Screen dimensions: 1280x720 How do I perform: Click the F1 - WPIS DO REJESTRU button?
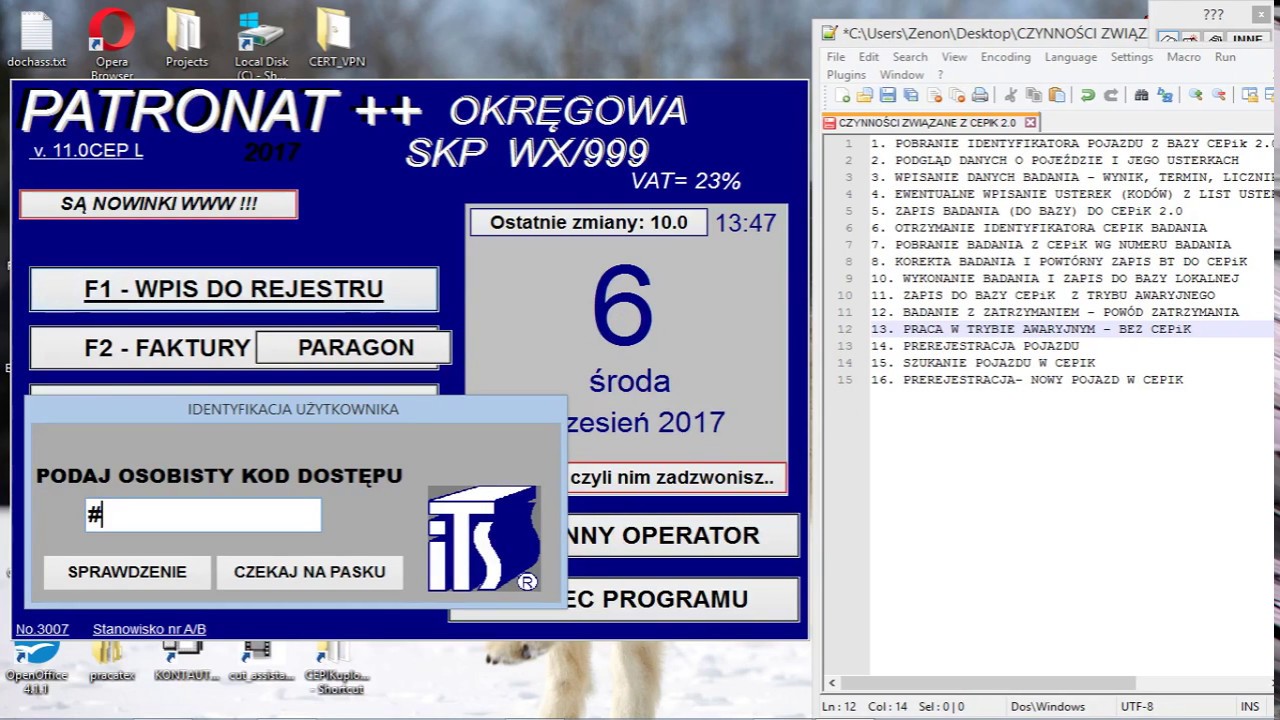click(234, 289)
